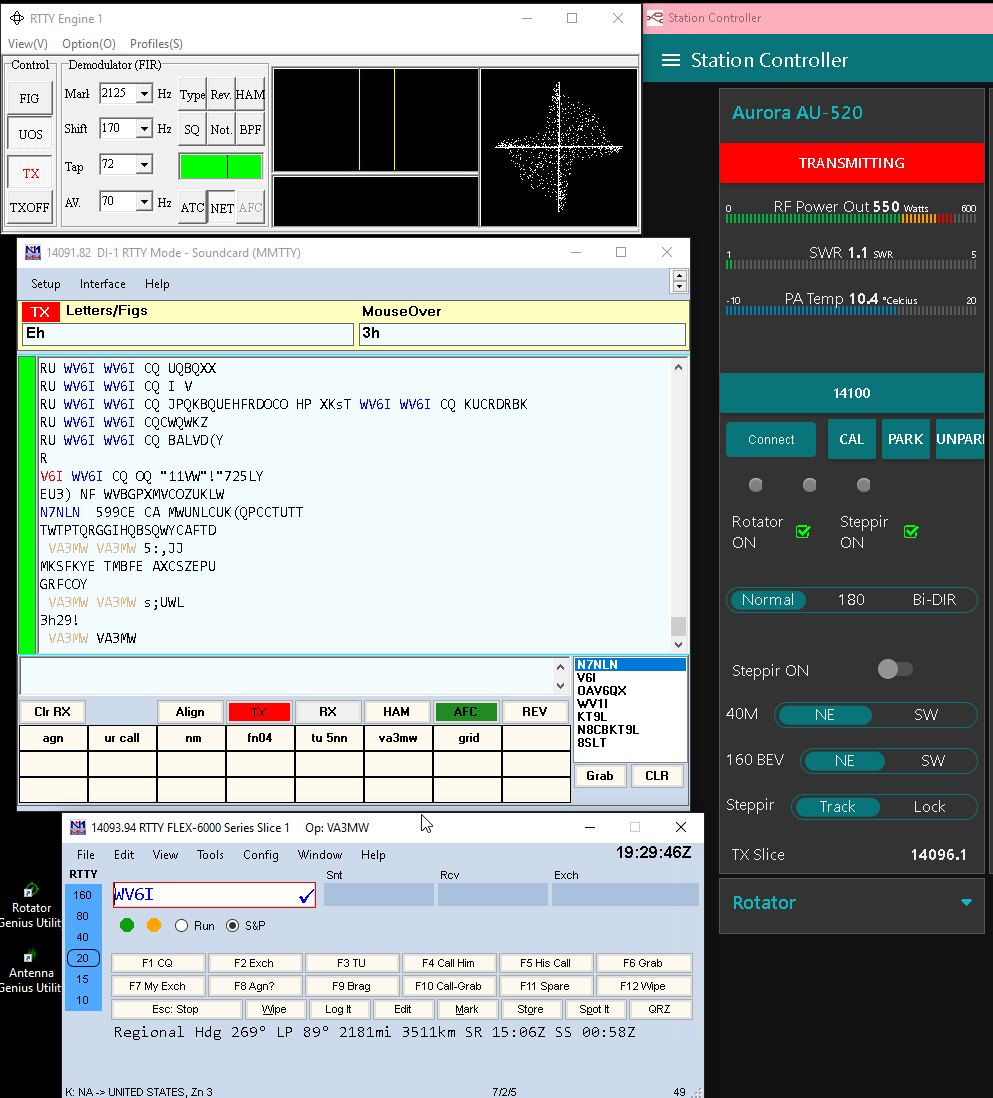This screenshot has width=993, height=1098.
Task: Click the blue checkmark in callsign field
Action: (x=306, y=896)
